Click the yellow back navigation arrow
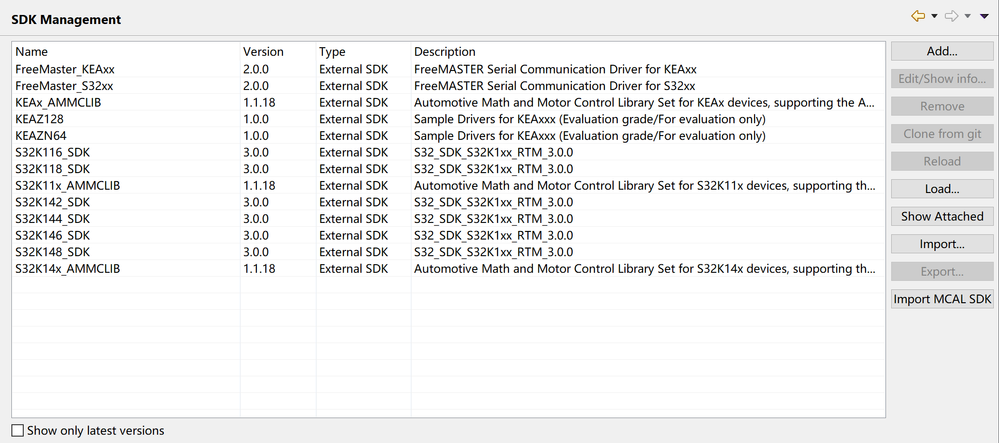This screenshot has height=443, width=999. [x=918, y=16]
